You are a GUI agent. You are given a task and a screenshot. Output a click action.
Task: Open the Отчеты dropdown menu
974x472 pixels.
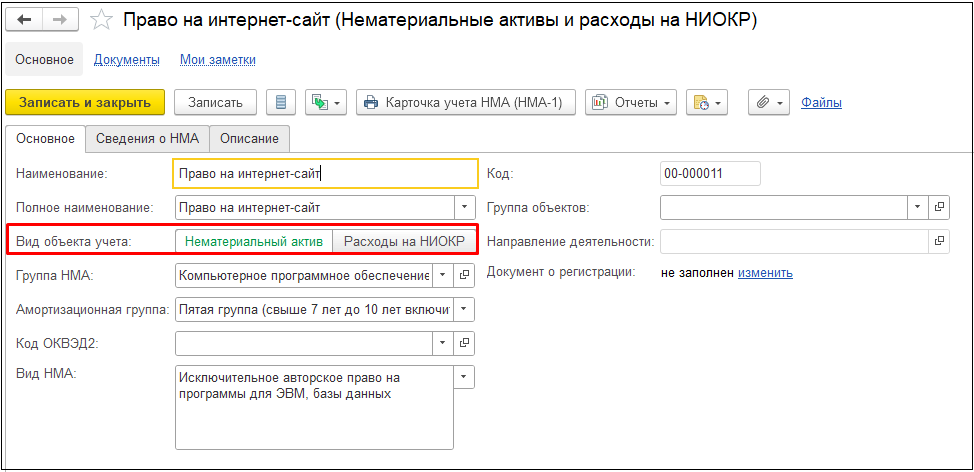(x=631, y=102)
